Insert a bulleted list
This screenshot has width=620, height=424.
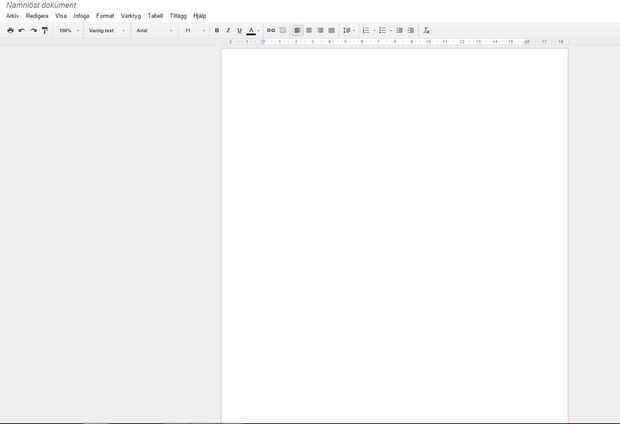(x=382, y=30)
